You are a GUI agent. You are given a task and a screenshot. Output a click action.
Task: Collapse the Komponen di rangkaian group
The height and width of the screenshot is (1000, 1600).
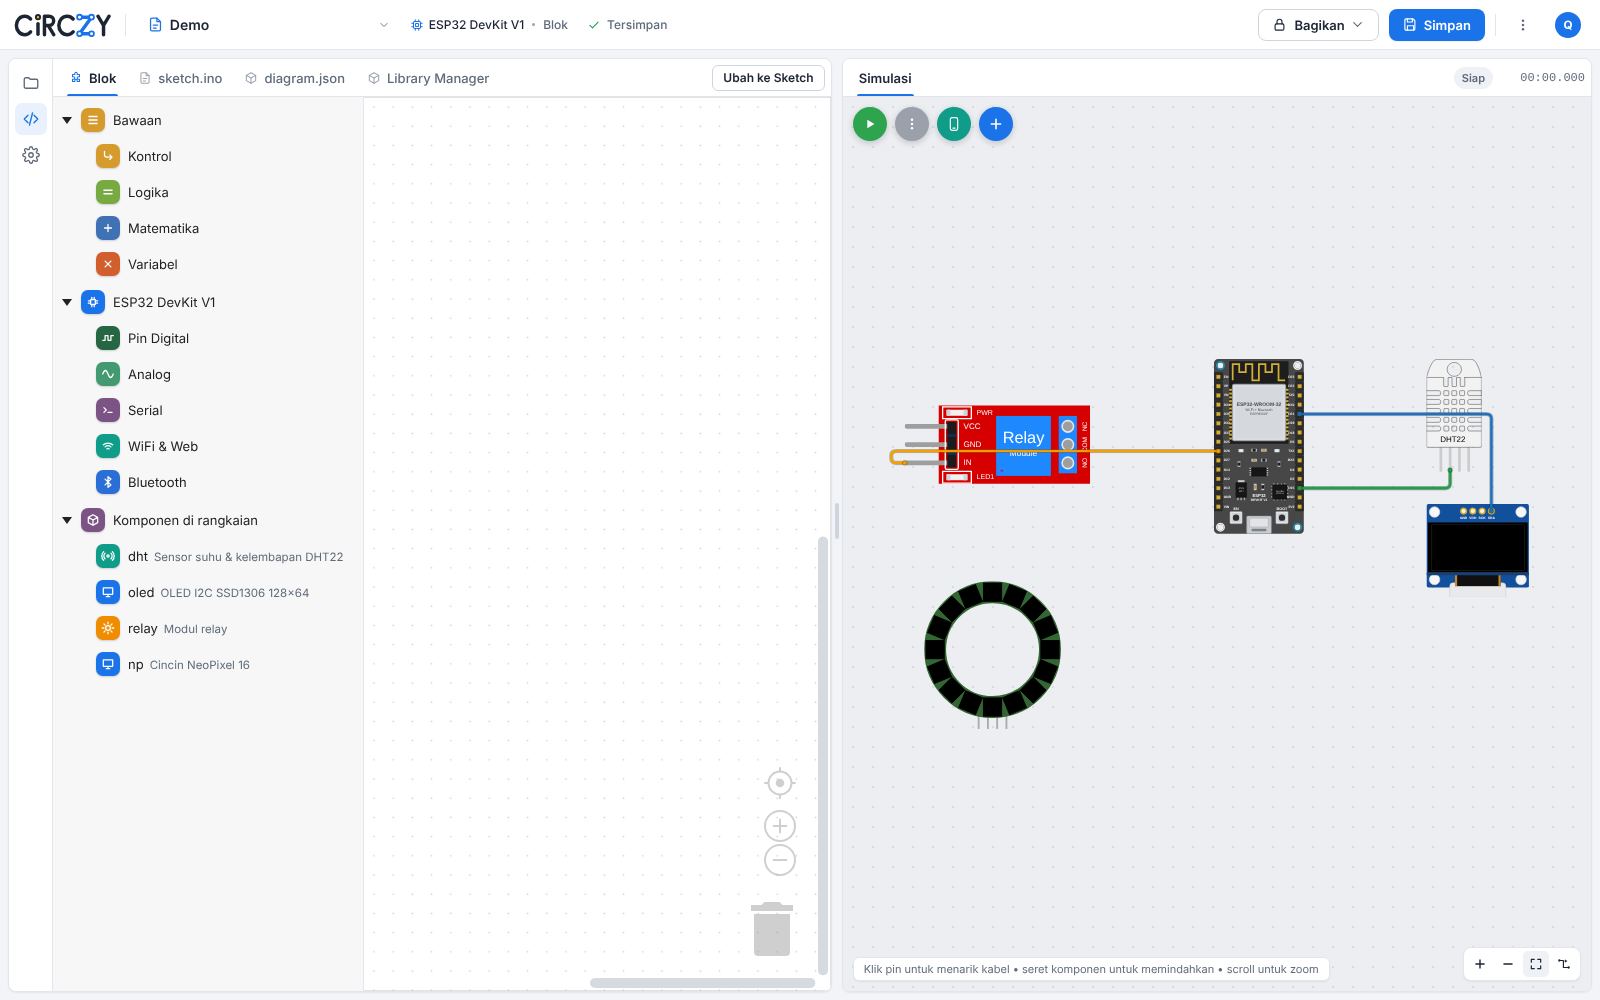point(67,520)
